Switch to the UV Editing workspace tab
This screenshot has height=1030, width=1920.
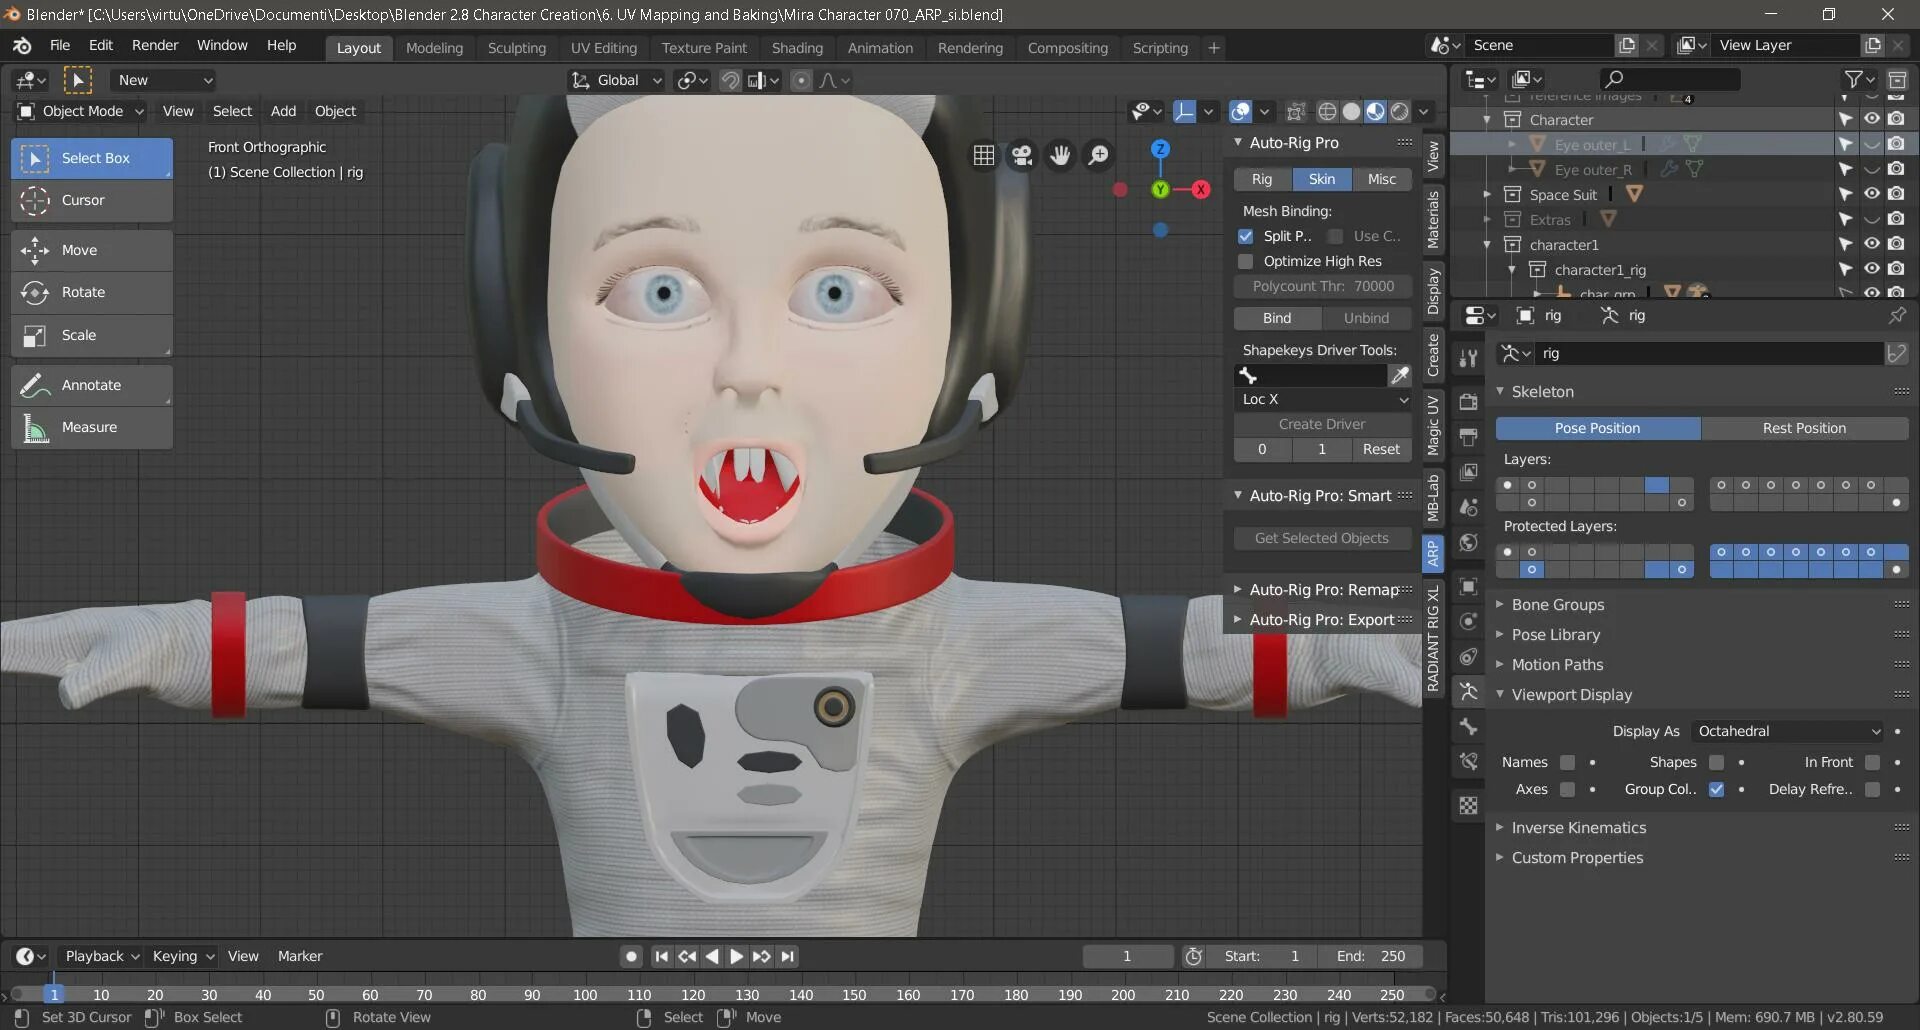(604, 48)
